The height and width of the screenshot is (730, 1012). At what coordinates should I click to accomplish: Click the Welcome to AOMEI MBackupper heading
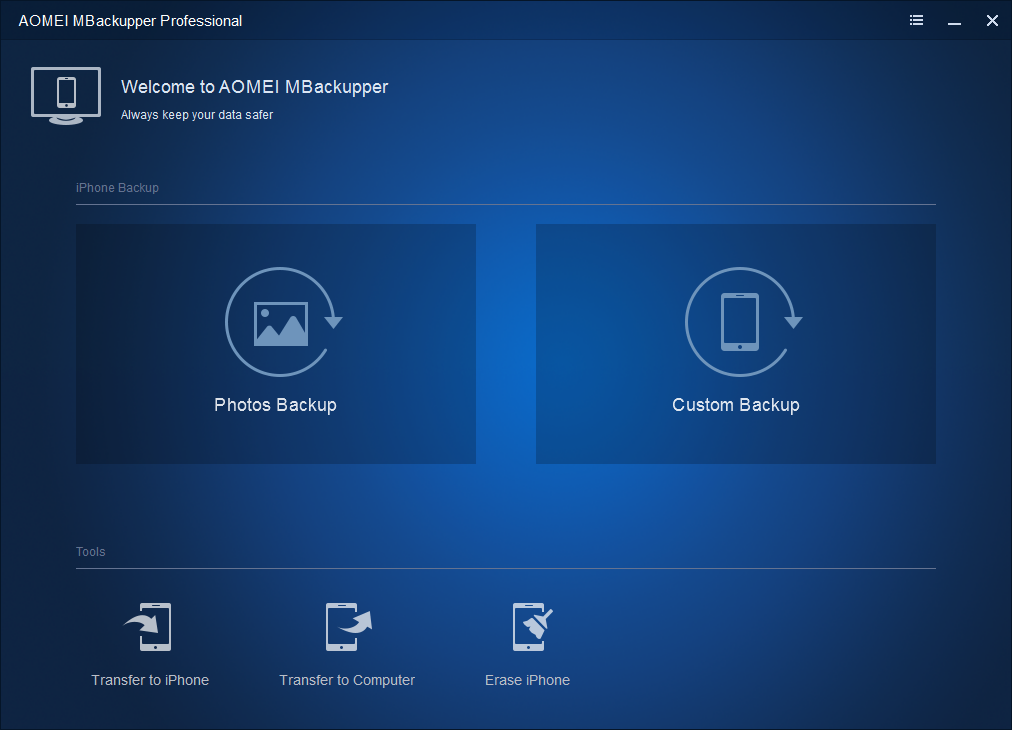254,87
